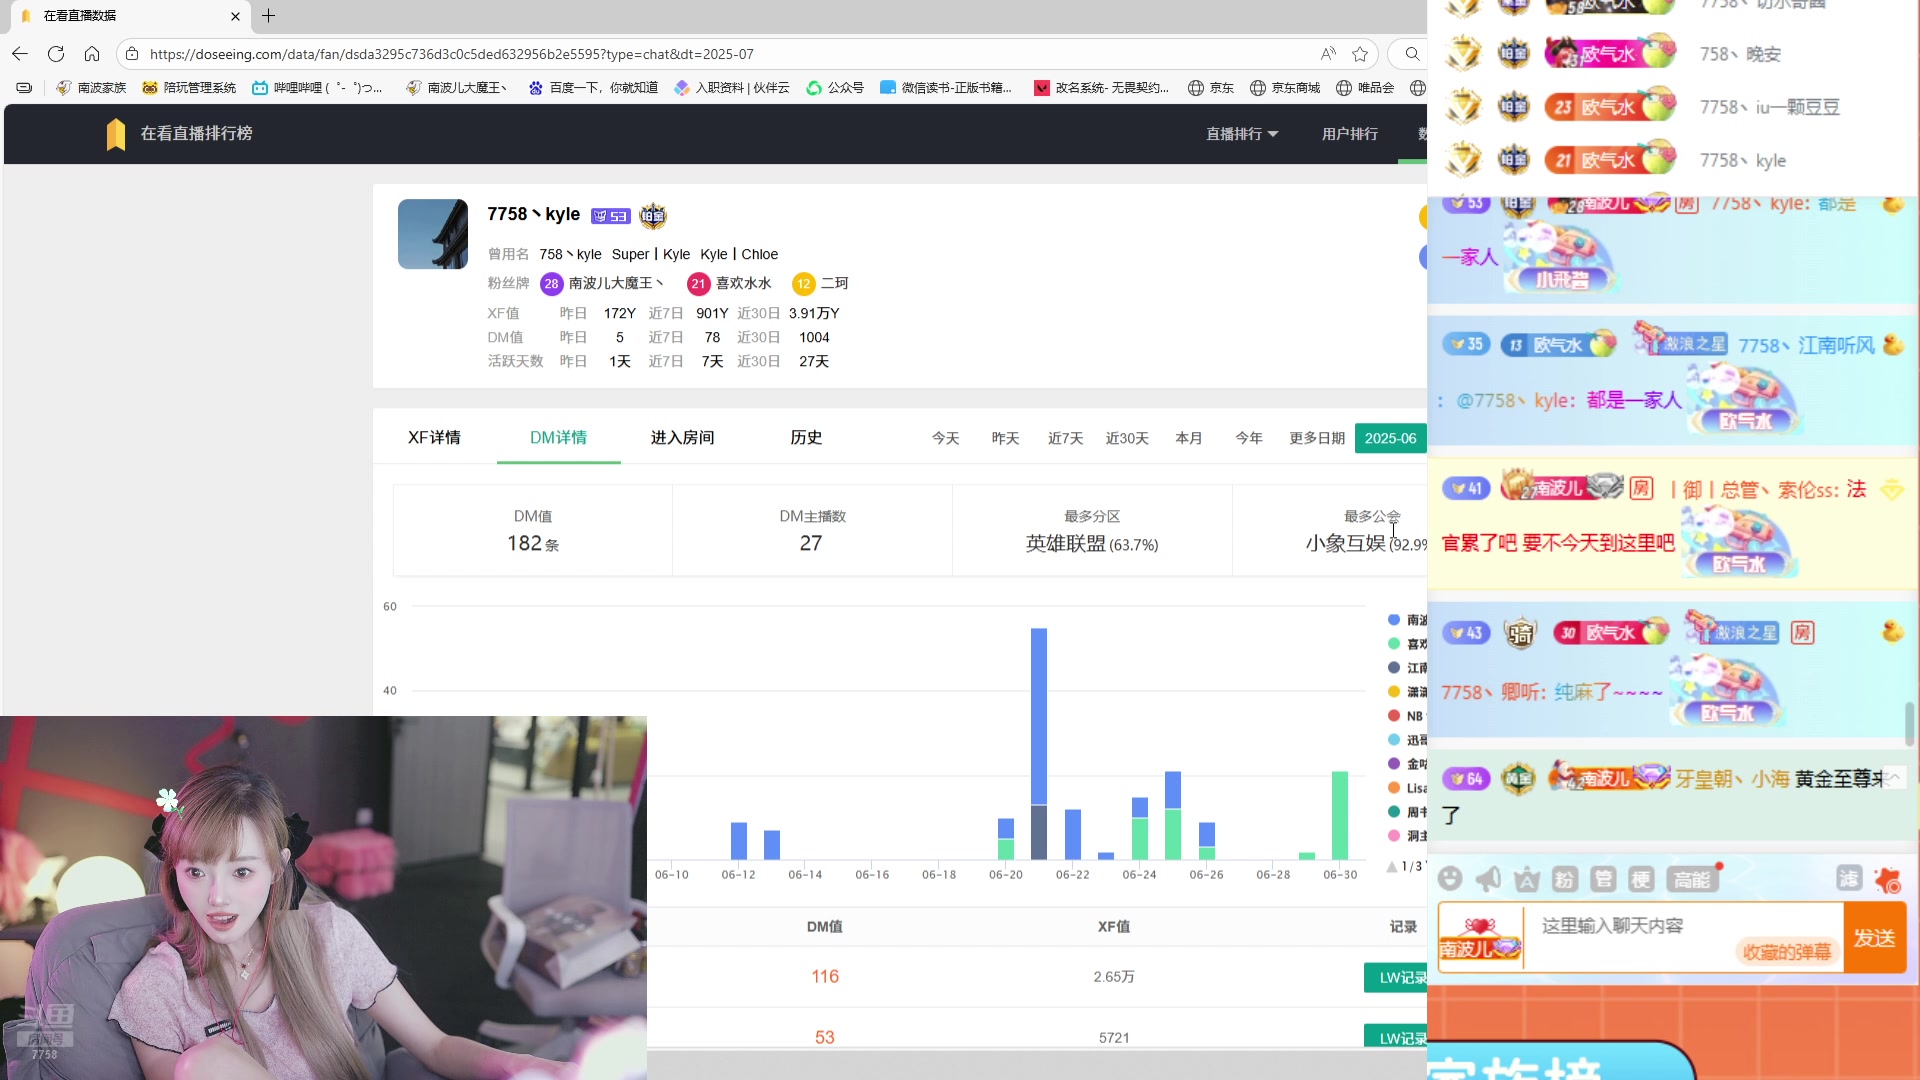
Task: Send message with the 发送 button
Action: (x=1874, y=938)
